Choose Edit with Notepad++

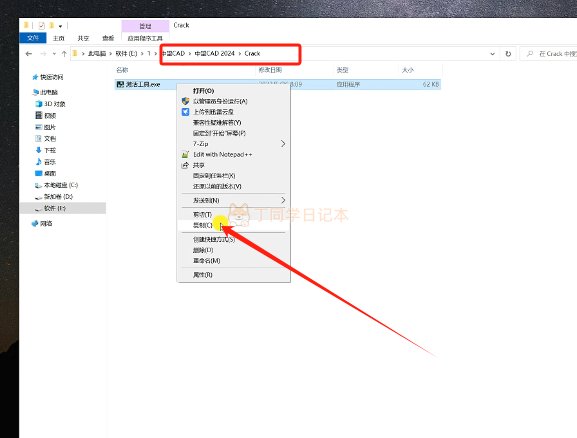click(x=223, y=155)
